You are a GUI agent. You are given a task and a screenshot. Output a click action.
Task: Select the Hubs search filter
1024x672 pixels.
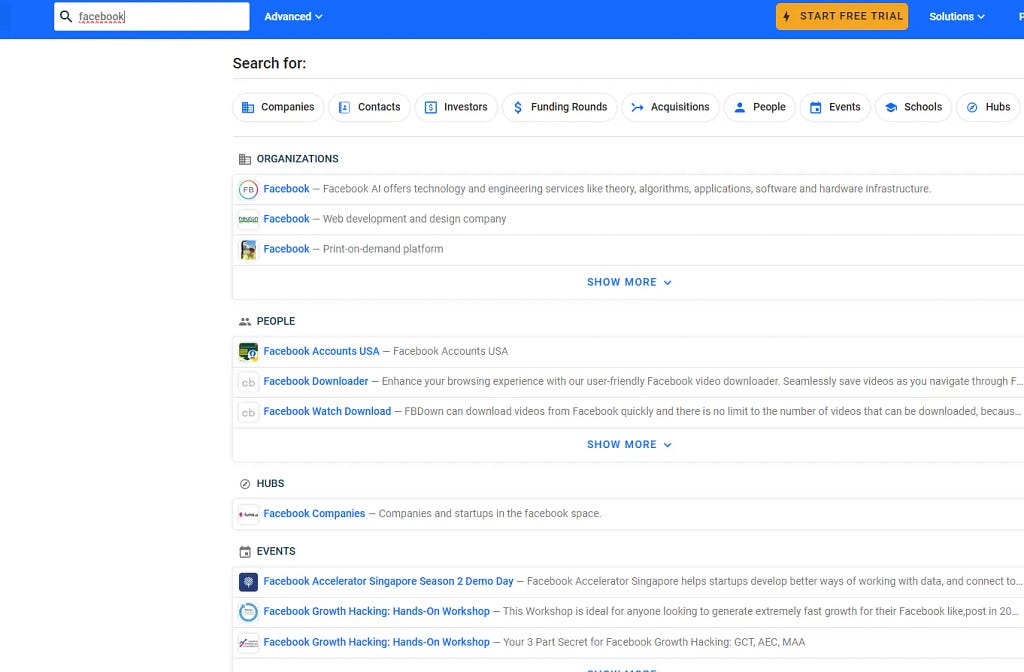coord(989,107)
